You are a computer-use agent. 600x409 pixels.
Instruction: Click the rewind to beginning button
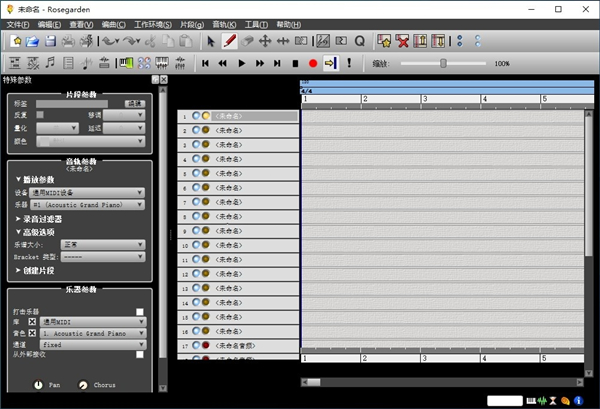tap(206, 63)
